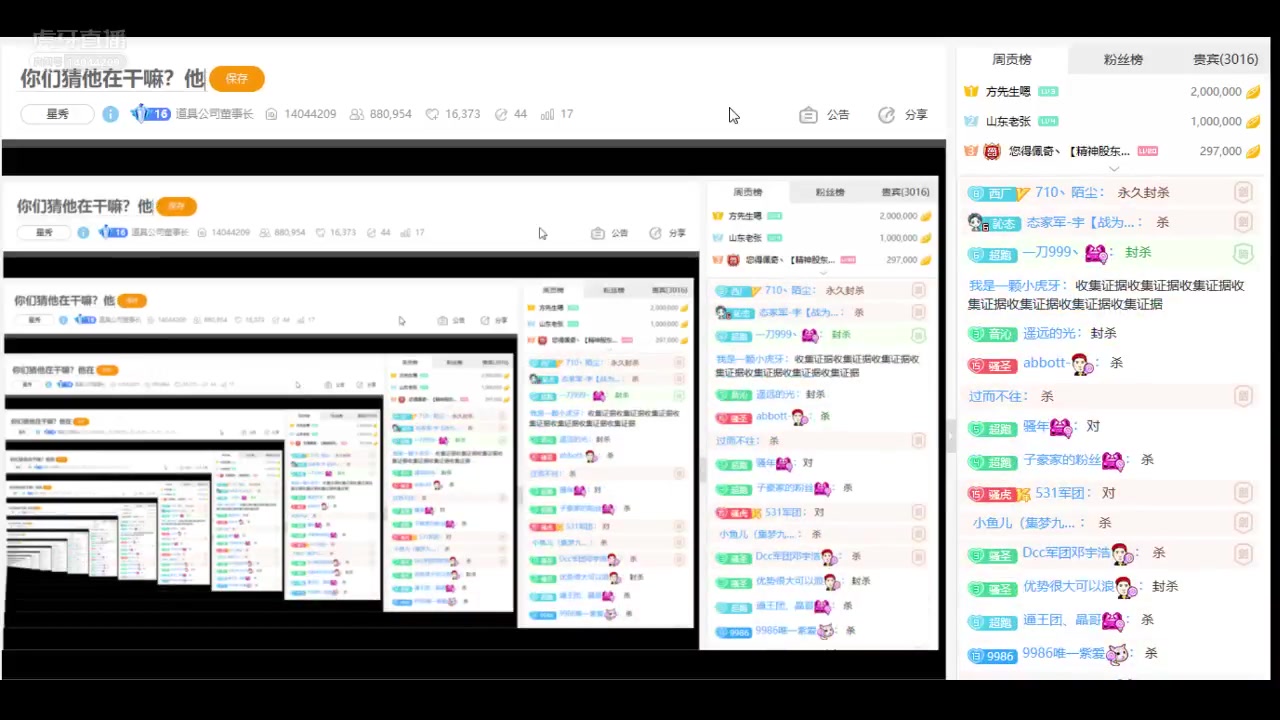Click username 子豪家的粉丝 in chat
The height and width of the screenshot is (720, 1280).
point(1062,460)
